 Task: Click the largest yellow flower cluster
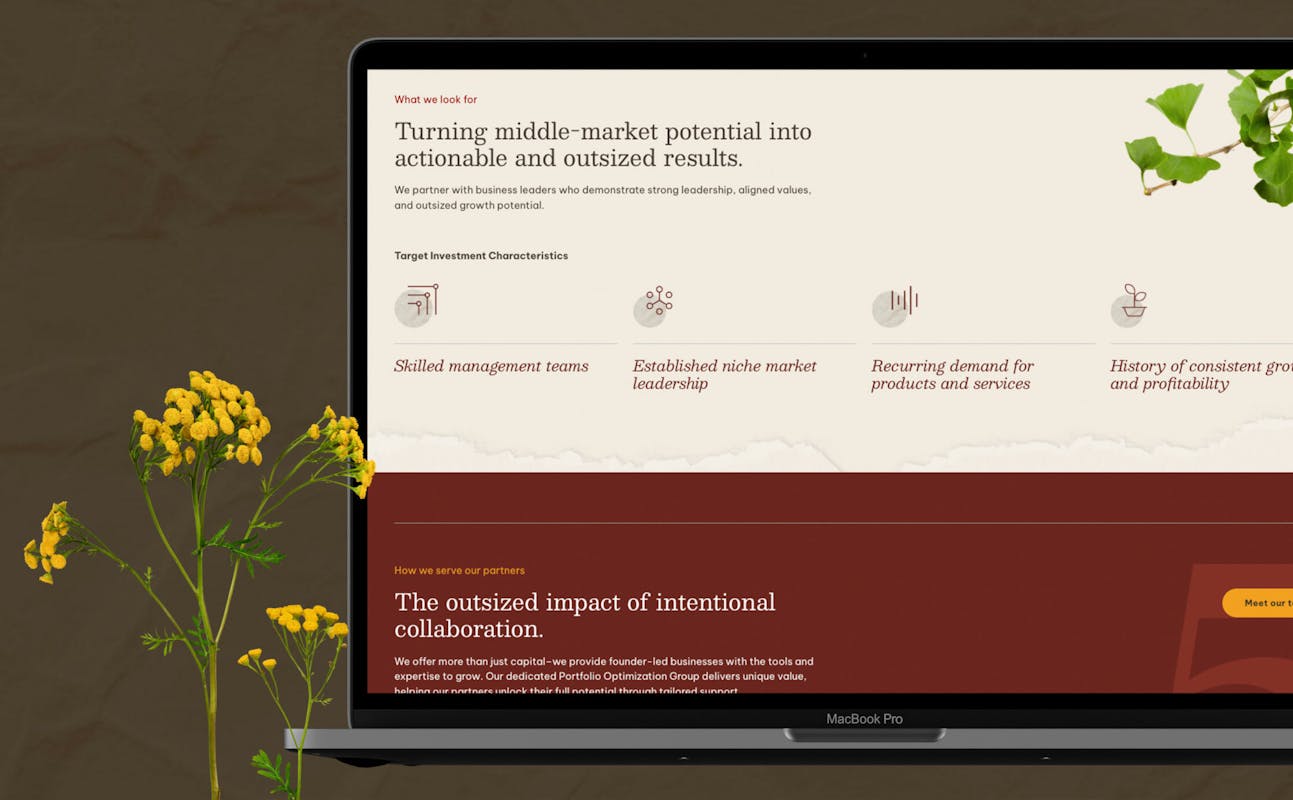coord(205,418)
